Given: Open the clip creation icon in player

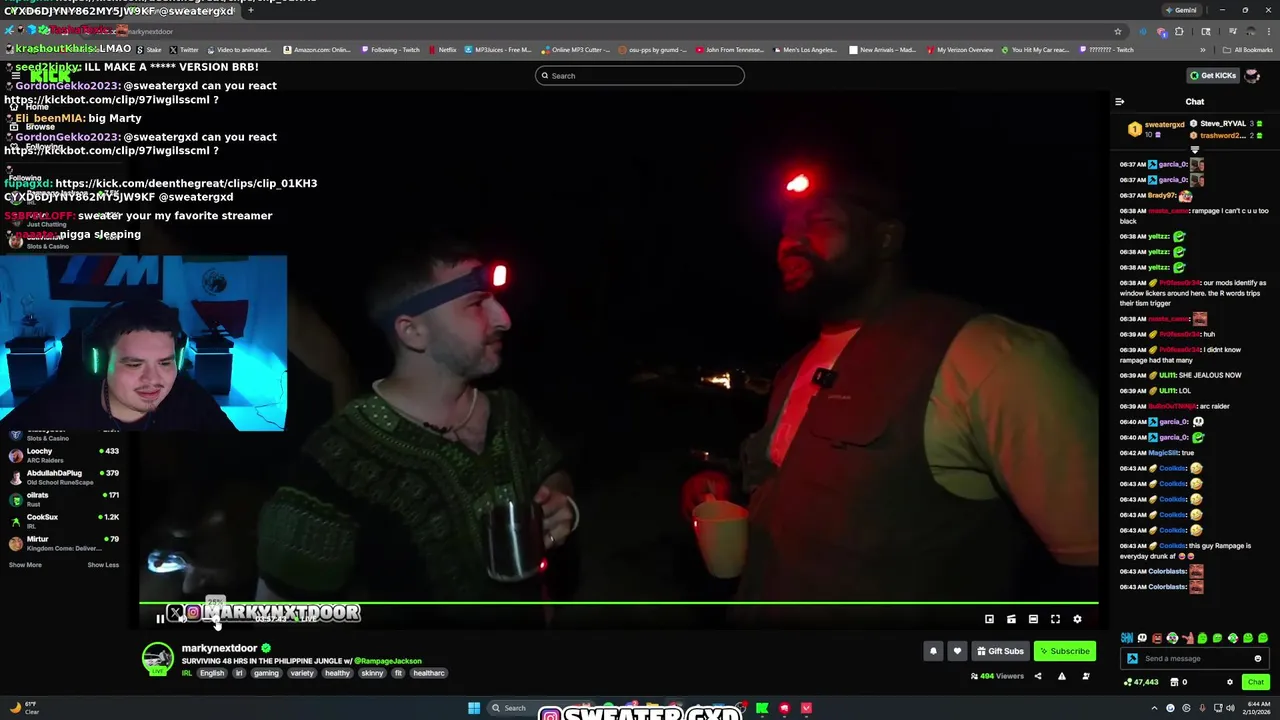Looking at the screenshot, I should click(1011, 619).
